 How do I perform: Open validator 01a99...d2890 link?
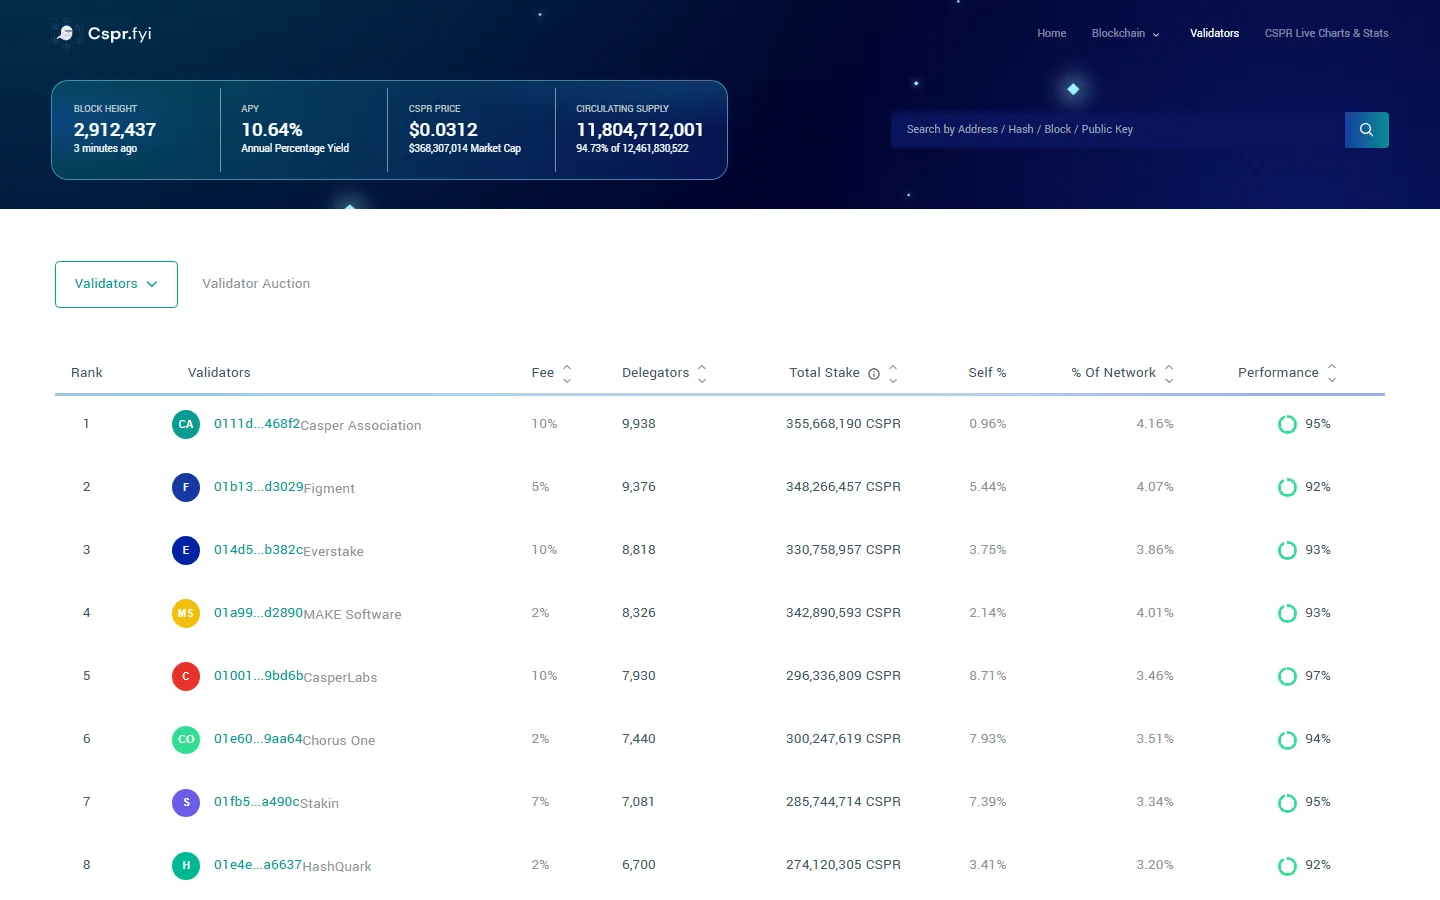tap(259, 613)
